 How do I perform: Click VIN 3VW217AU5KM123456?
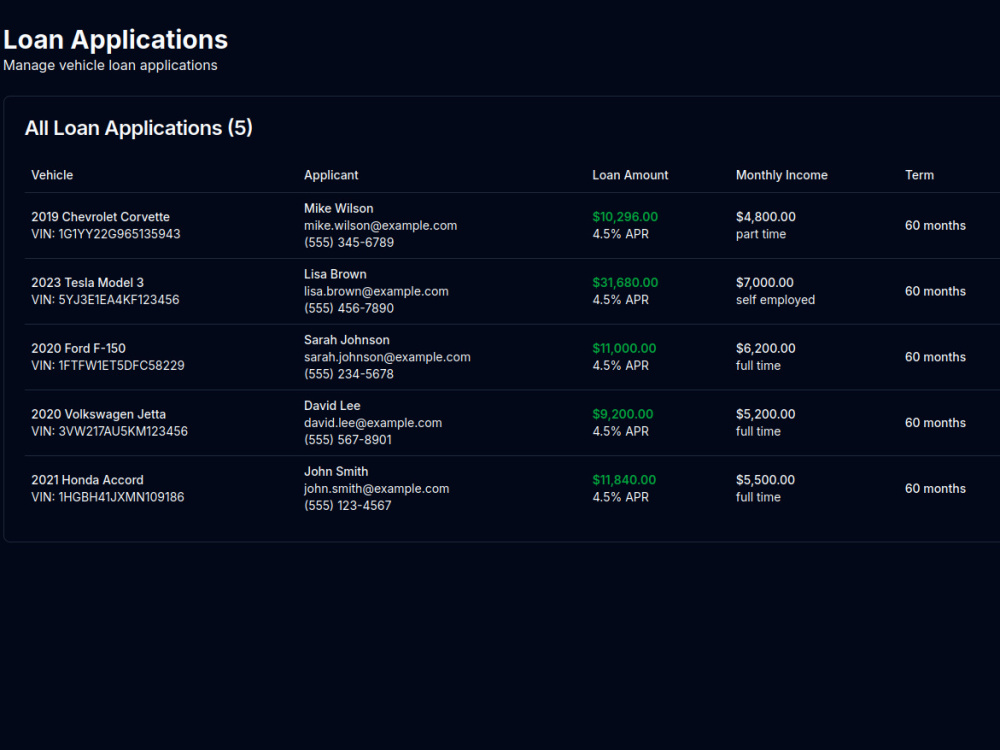[110, 431]
